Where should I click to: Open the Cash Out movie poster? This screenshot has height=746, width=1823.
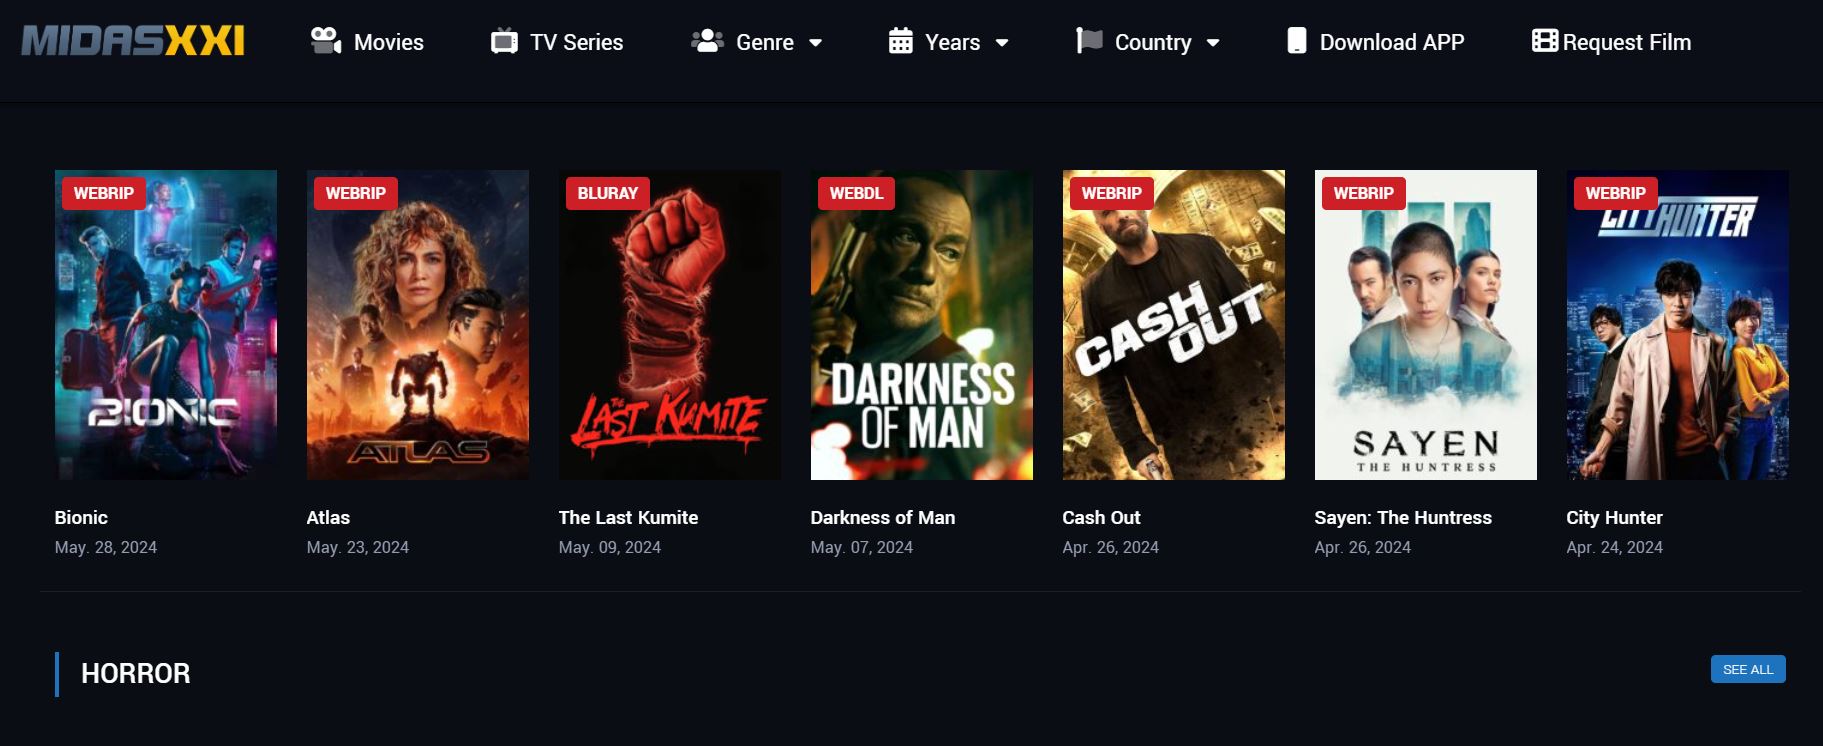pyautogui.click(x=1174, y=325)
